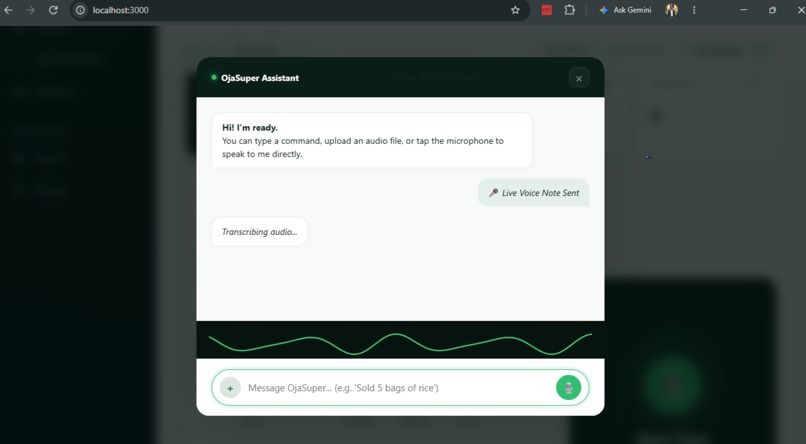Viewport: 806px width, 444px height.
Task: Click the OjaSuper Assistant title
Action: click(x=260, y=78)
